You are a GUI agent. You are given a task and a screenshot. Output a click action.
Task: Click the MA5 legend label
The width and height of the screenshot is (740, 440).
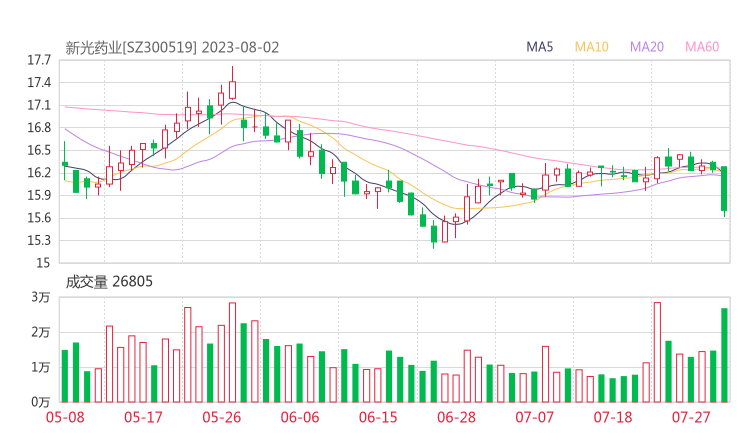pyautogui.click(x=539, y=47)
